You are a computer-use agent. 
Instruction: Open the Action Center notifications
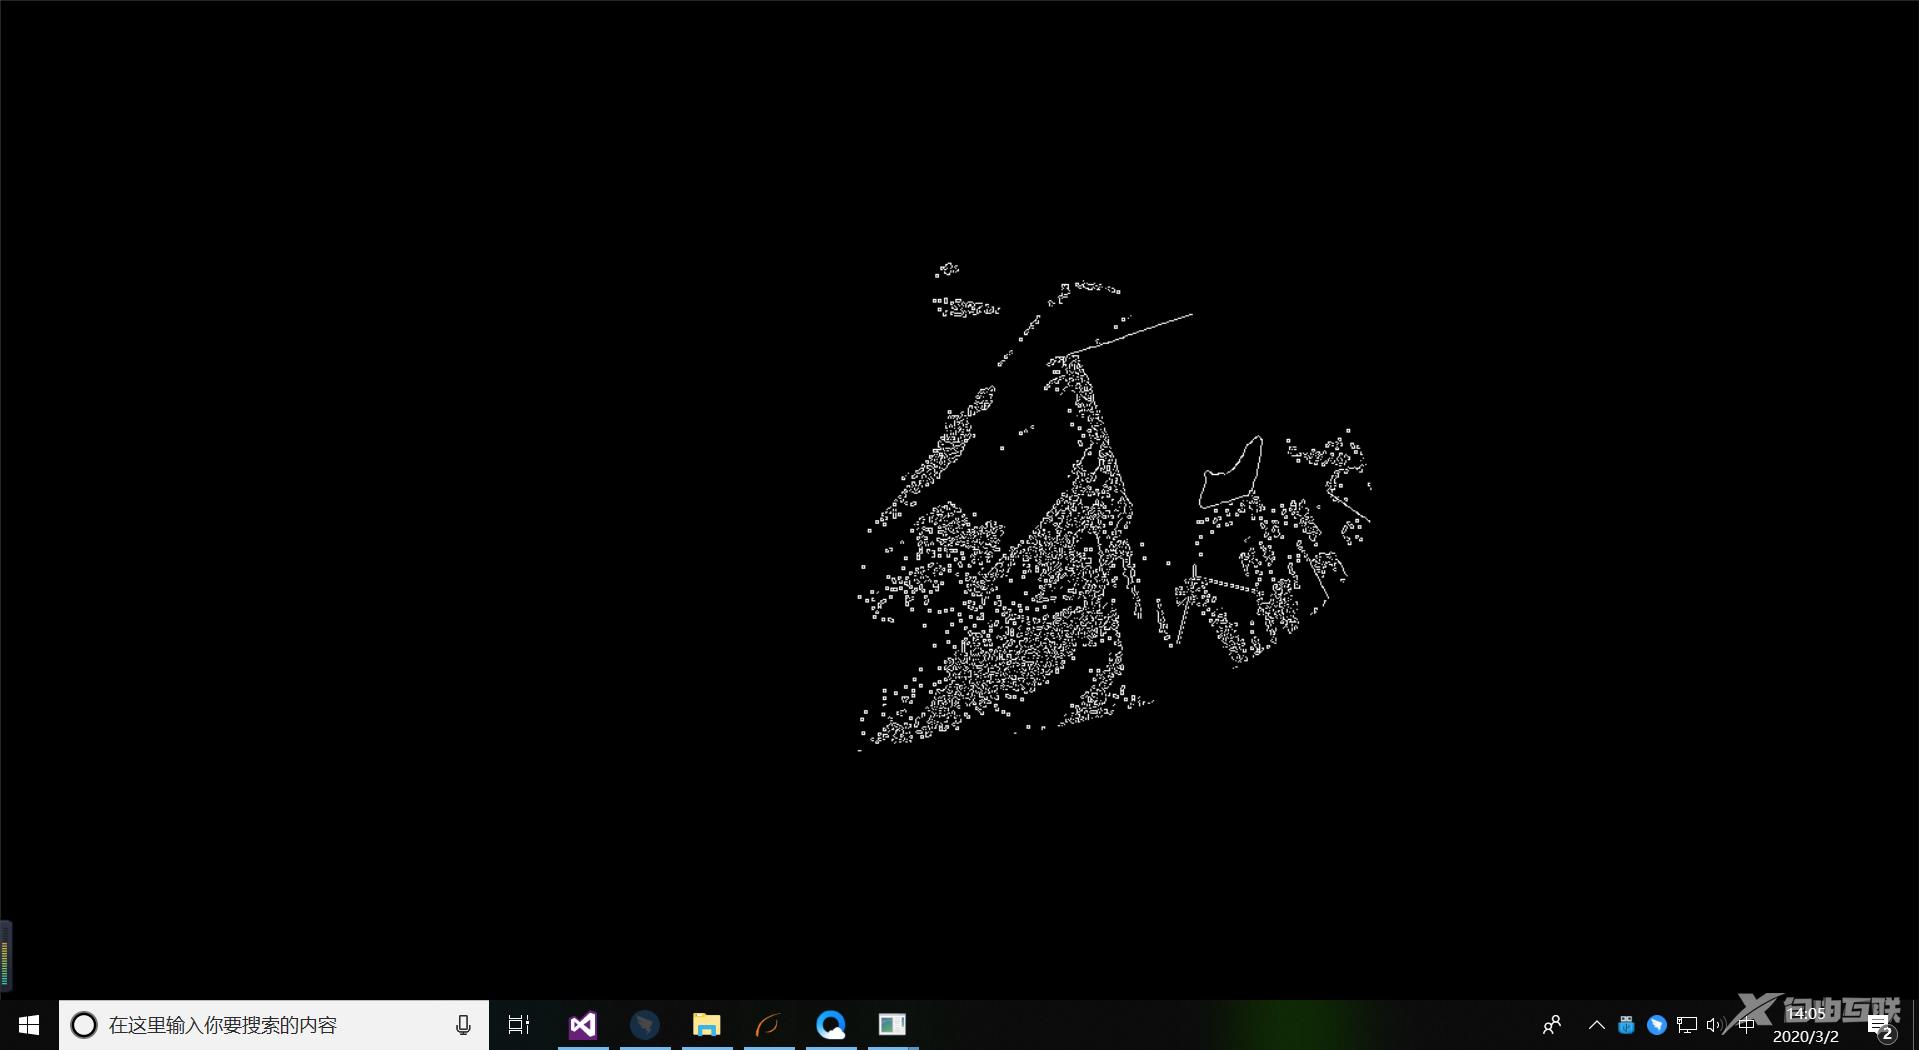coord(1880,1026)
